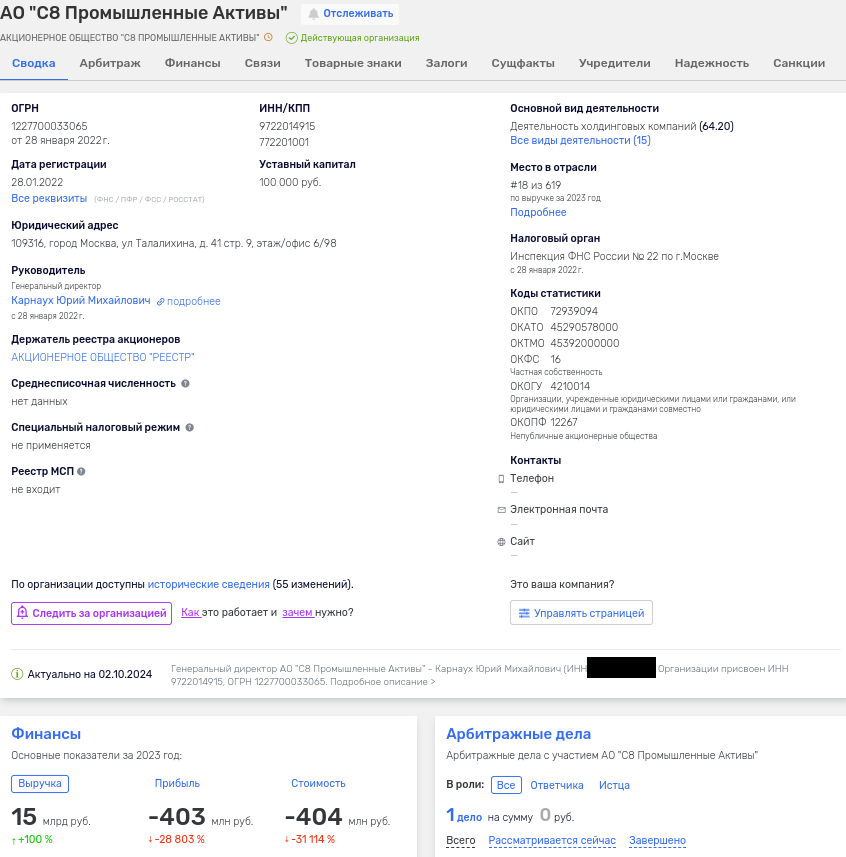The width and height of the screenshot is (846, 857).
Task: Show Завершено cases
Action: 657,841
